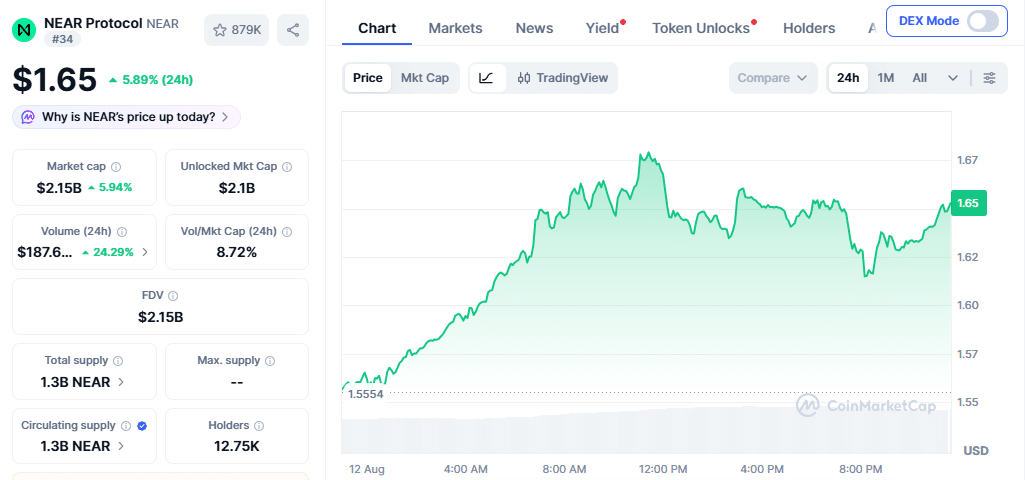Select the 24h time range

(848, 78)
